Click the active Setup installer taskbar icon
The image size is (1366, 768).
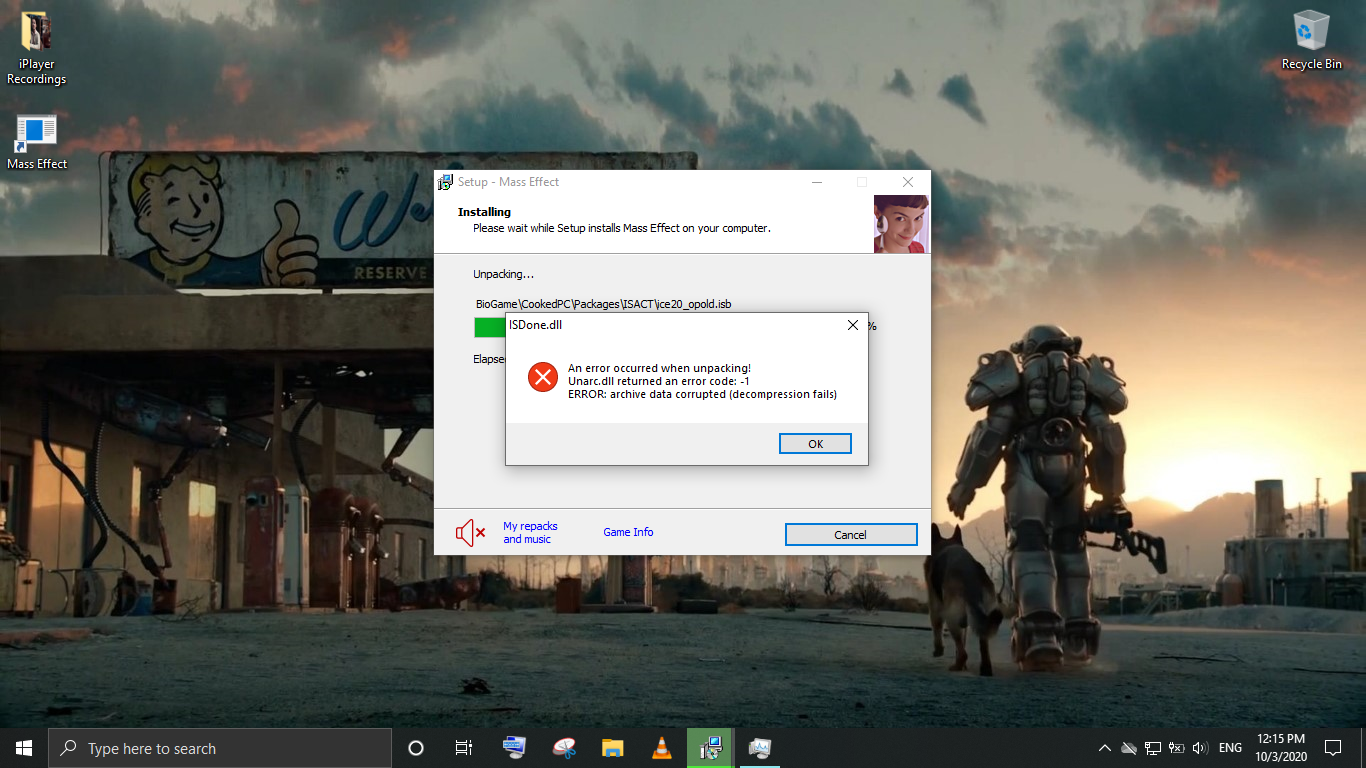(711, 748)
